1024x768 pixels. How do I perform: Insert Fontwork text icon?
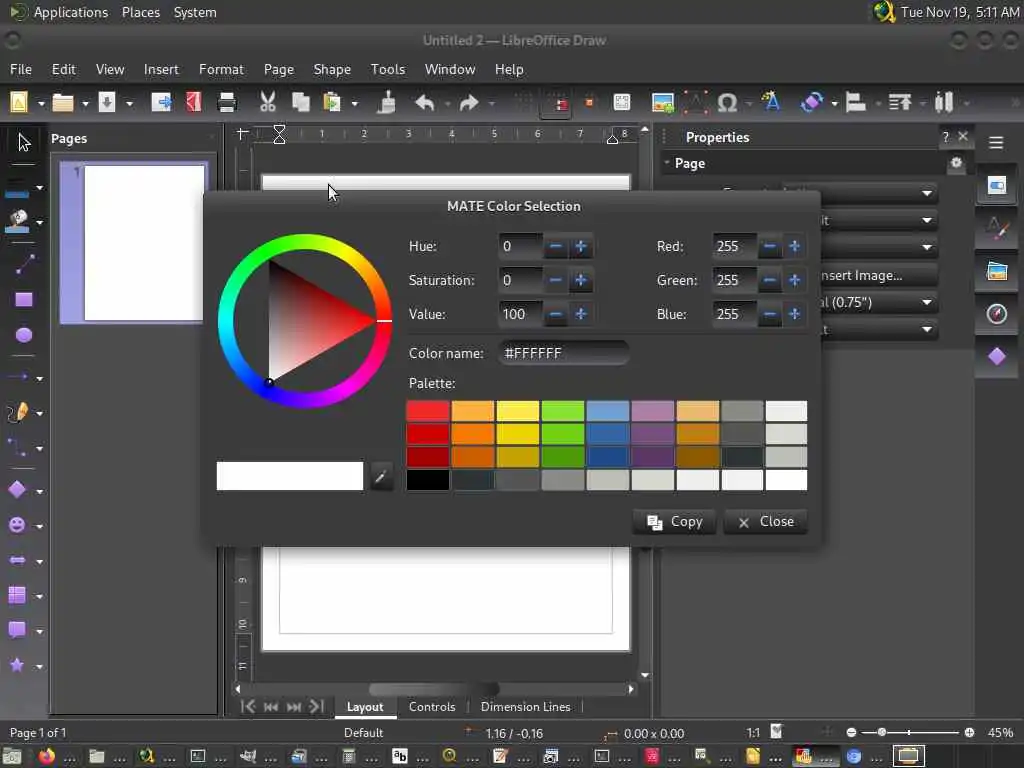coord(771,103)
